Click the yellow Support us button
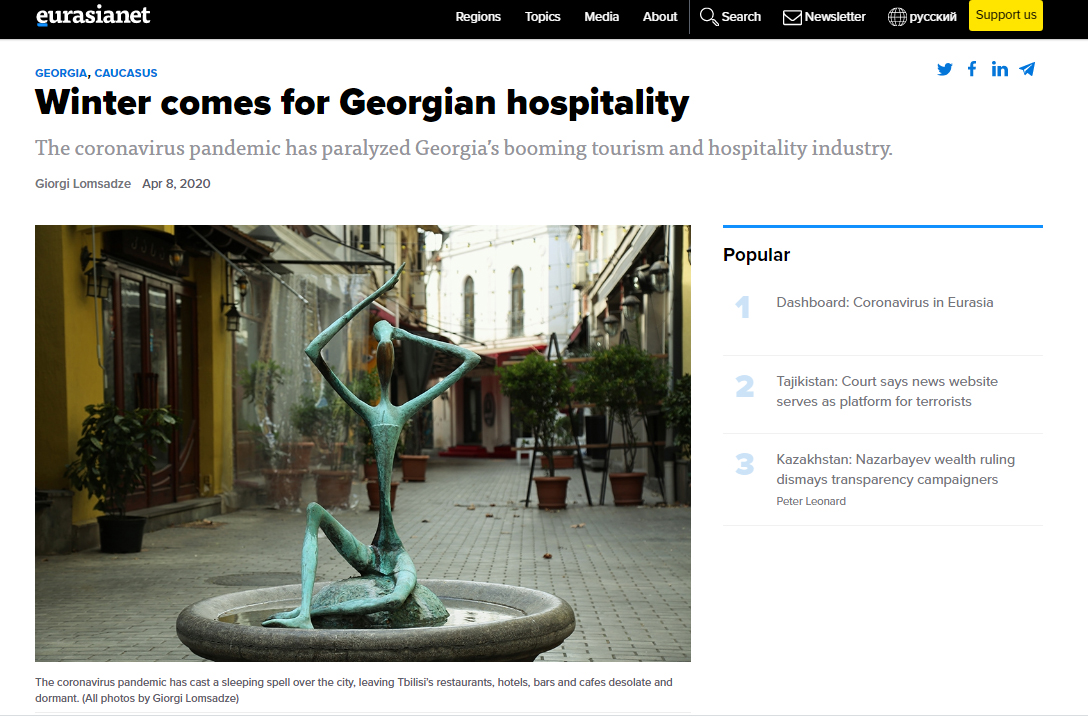The width and height of the screenshot is (1088, 720). tap(1005, 15)
